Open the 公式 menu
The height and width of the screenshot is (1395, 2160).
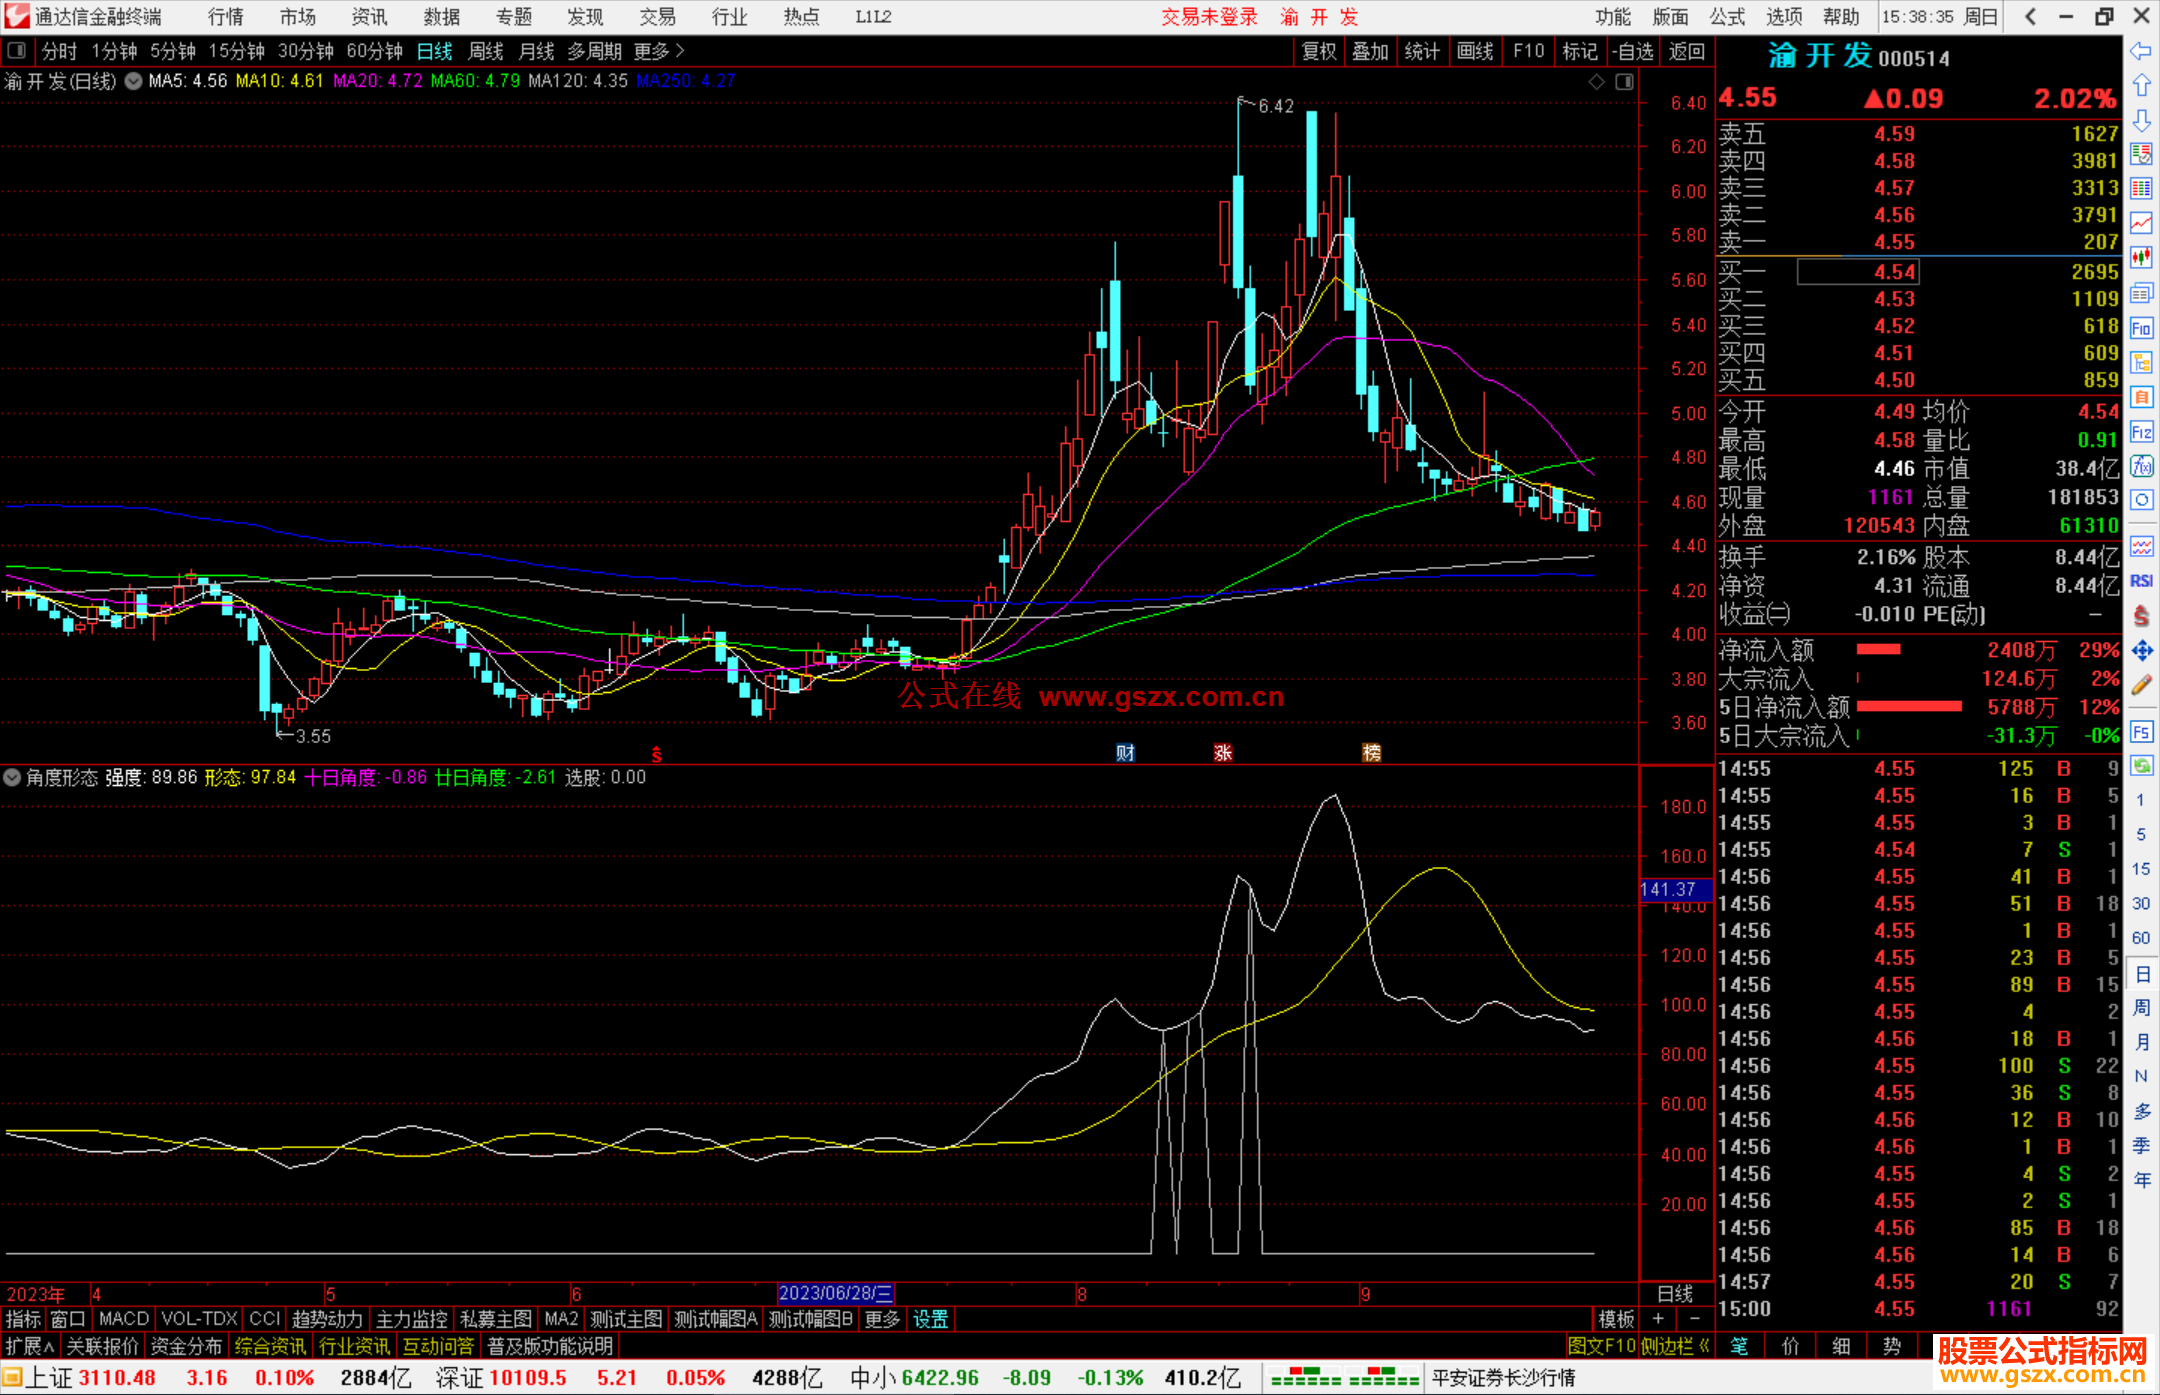pyautogui.click(x=1727, y=17)
